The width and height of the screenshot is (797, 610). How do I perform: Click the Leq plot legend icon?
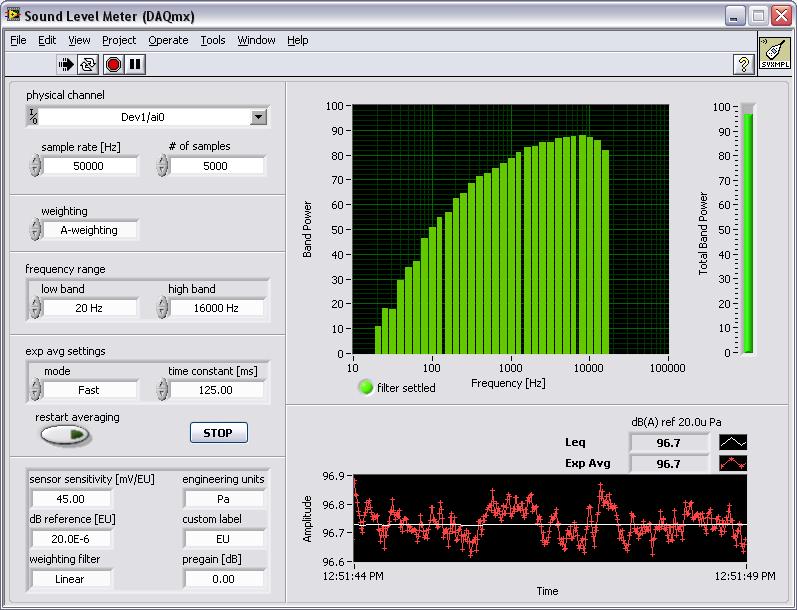733,442
